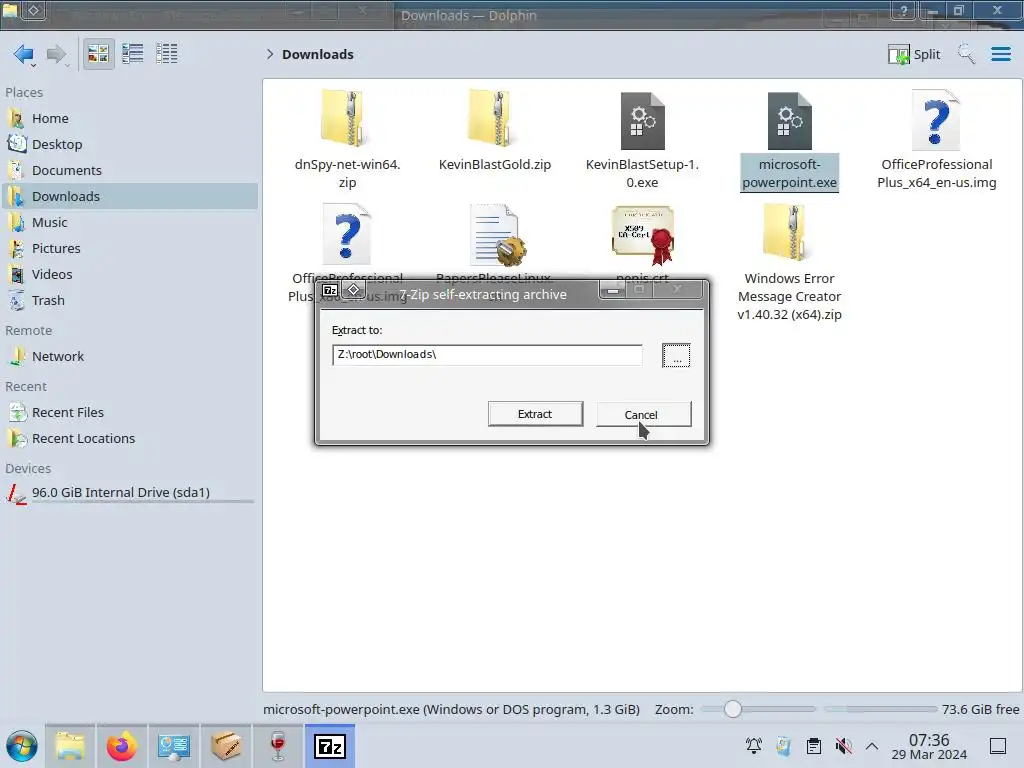This screenshot has width=1024, height=768.
Task: Open the Wine glass taskbar icon
Action: coord(278,746)
